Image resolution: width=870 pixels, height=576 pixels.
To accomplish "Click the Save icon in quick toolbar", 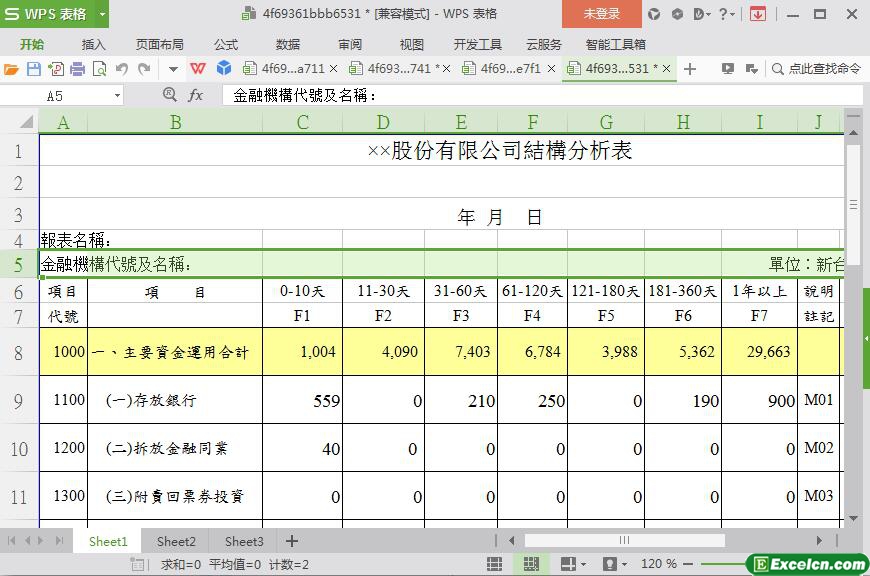I will point(33,69).
